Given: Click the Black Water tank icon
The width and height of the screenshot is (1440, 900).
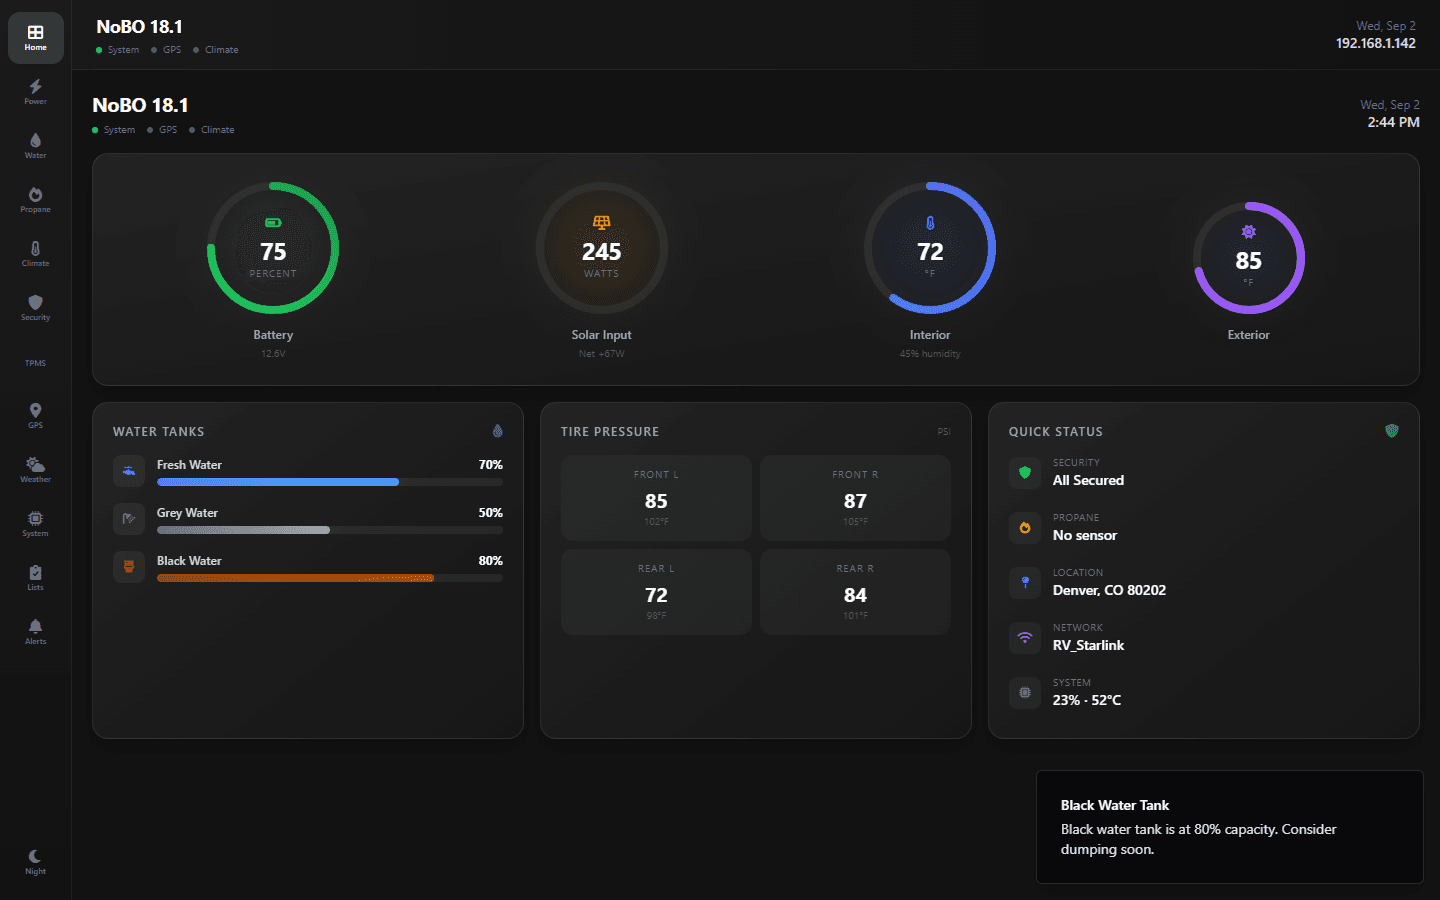Looking at the screenshot, I should (129, 567).
